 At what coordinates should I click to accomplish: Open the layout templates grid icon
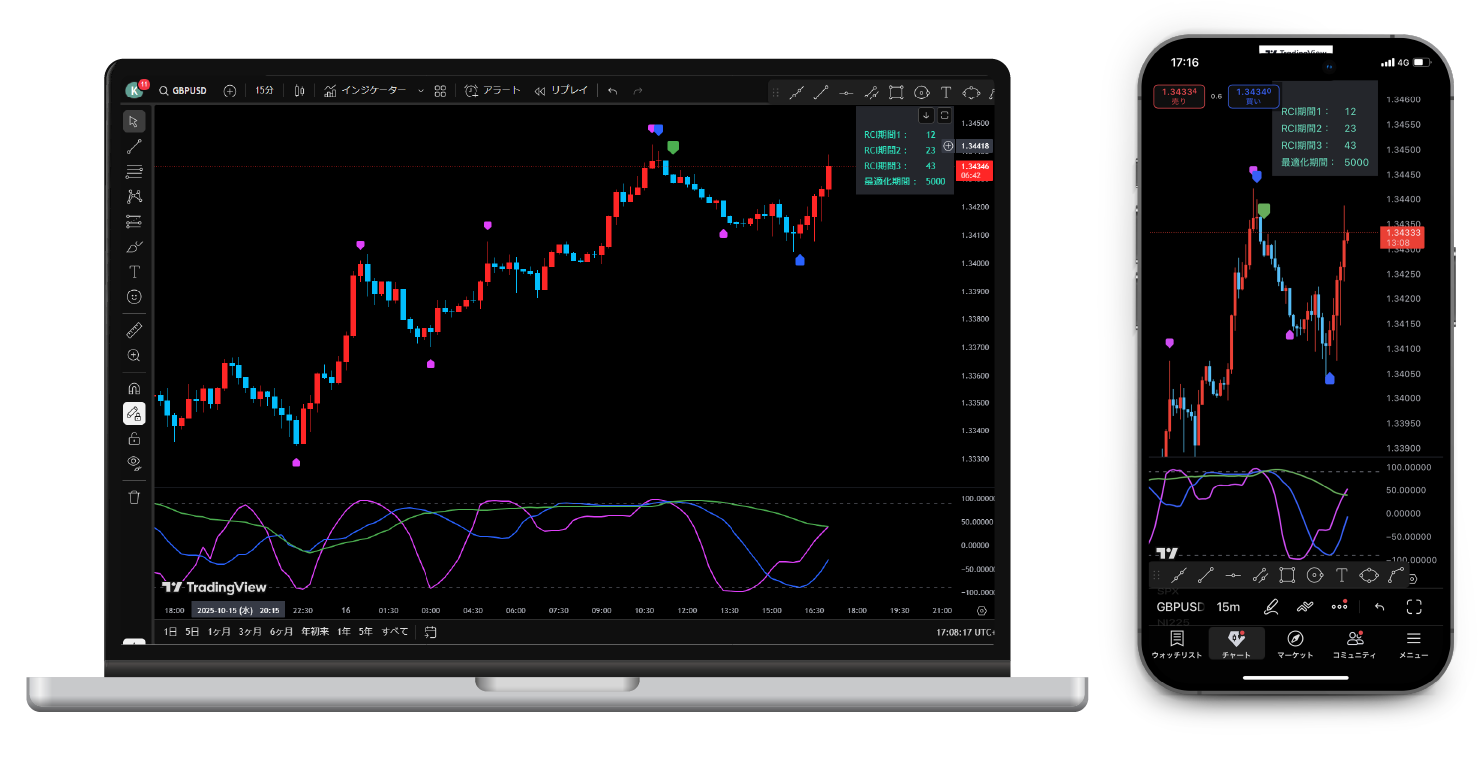point(440,91)
